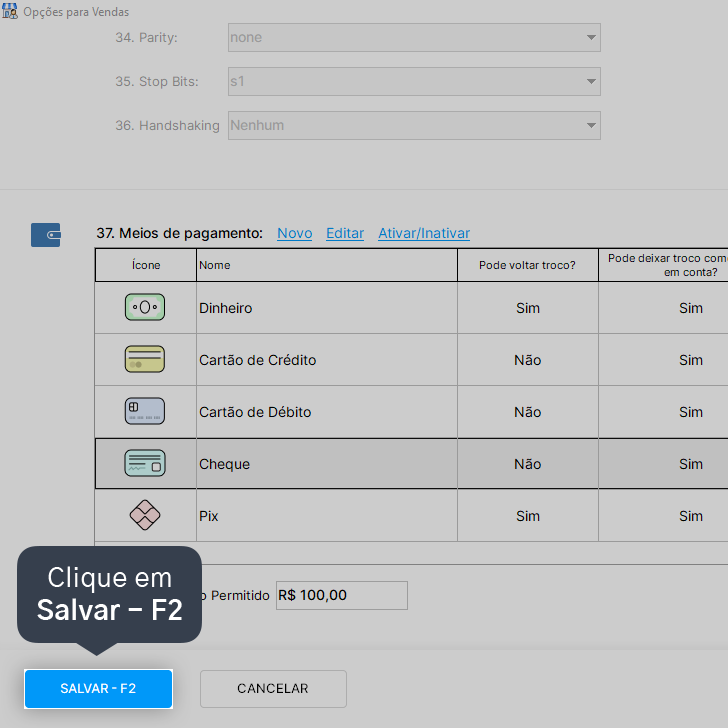Click the 37. Meios de pagamento label

point(179,233)
